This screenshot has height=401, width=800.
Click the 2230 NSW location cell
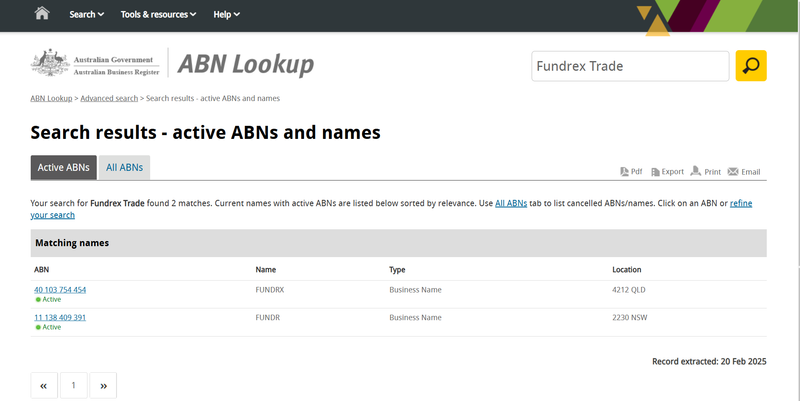click(x=630, y=317)
